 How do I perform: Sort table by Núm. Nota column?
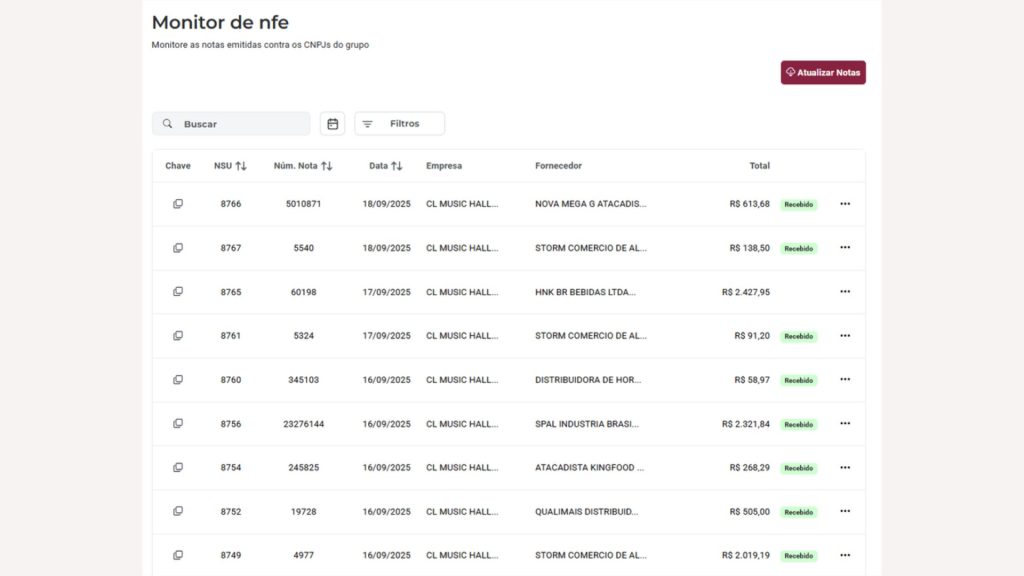click(303, 166)
